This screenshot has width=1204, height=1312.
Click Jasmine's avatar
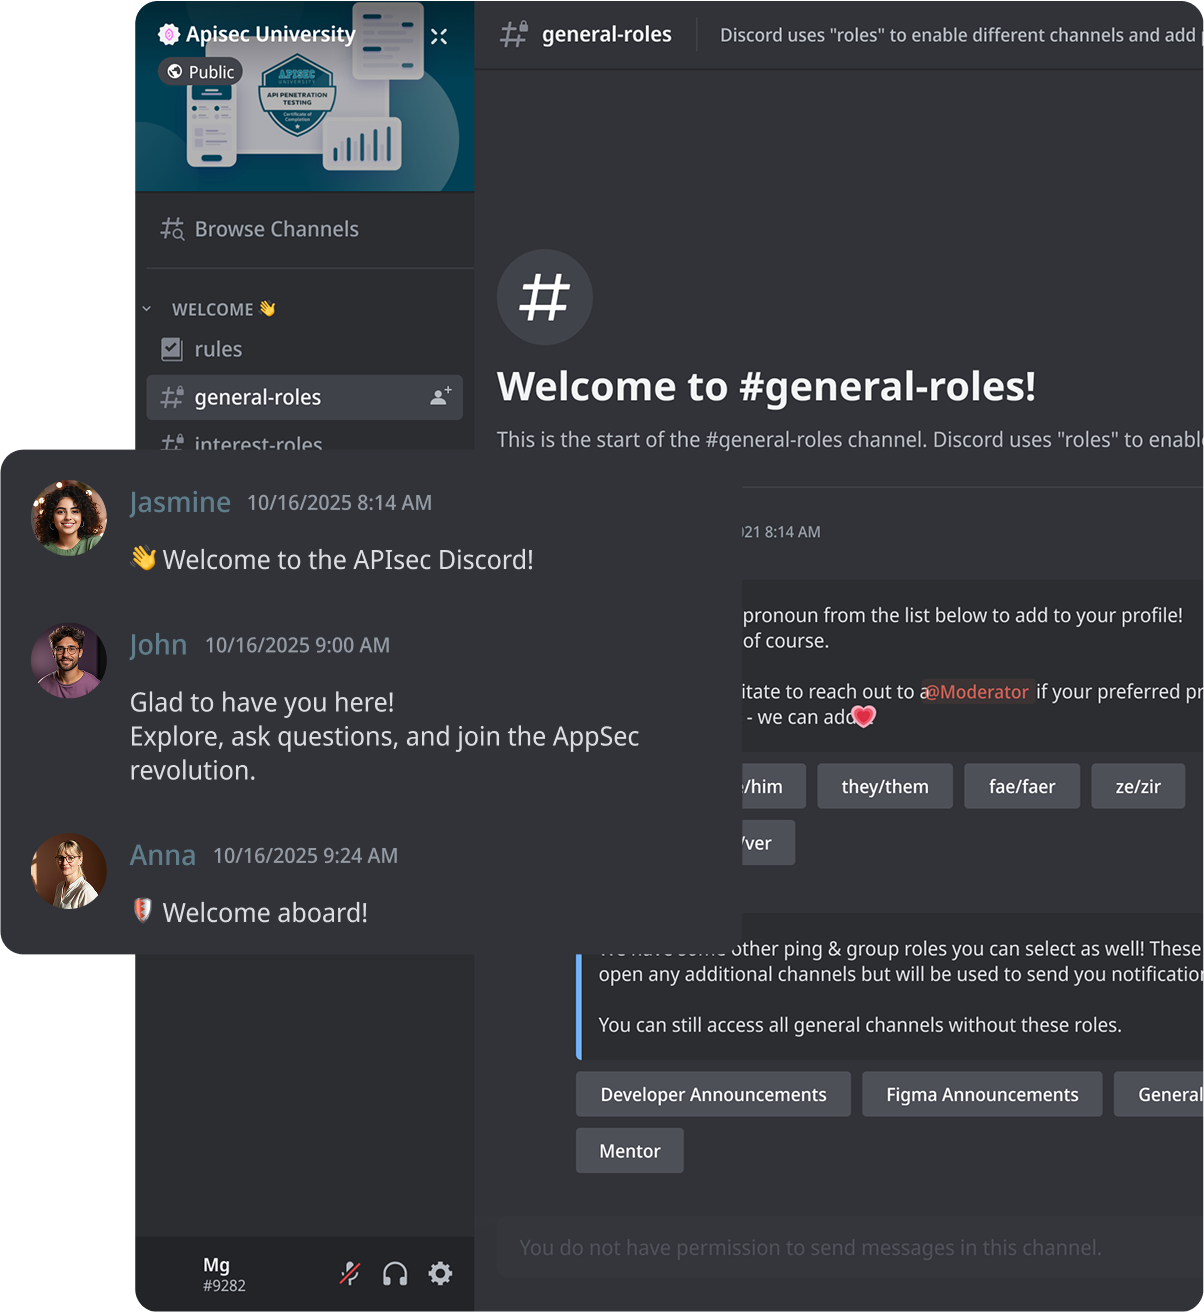69,518
